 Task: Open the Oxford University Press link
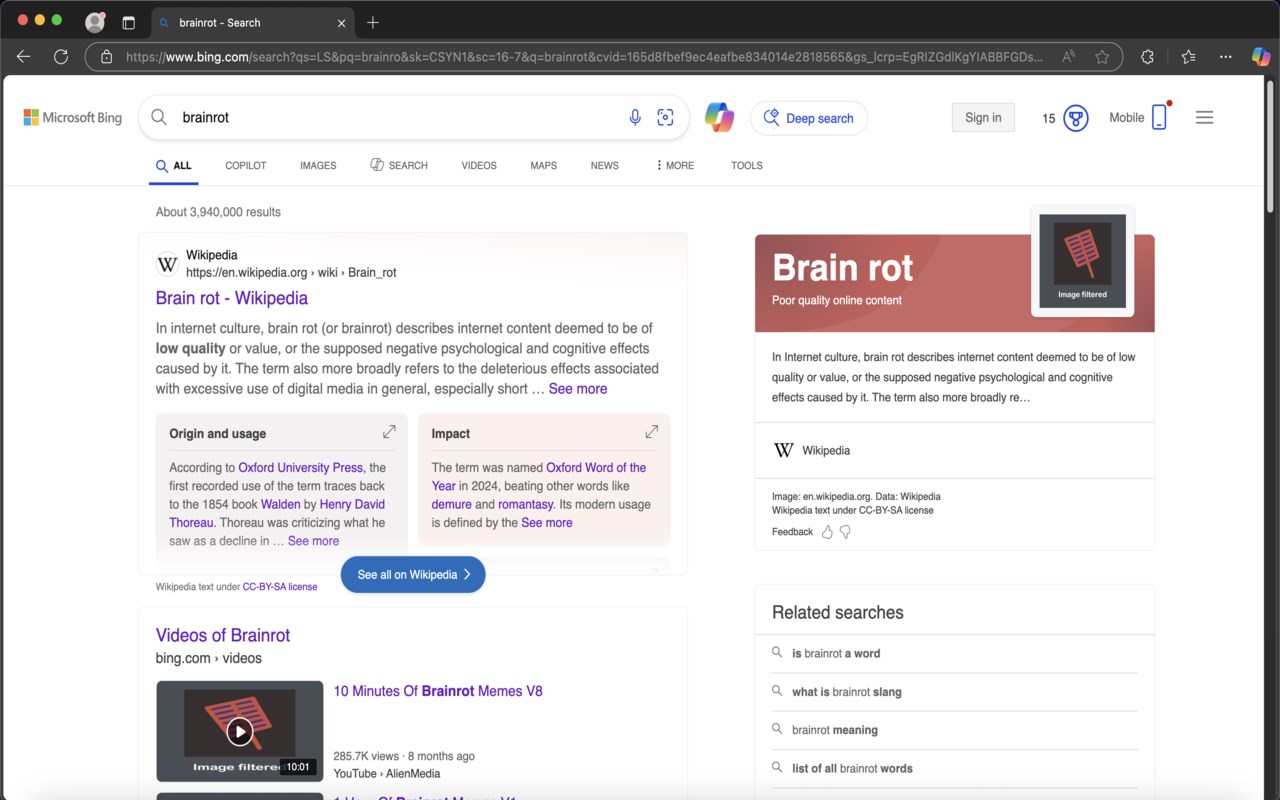tap(301, 467)
